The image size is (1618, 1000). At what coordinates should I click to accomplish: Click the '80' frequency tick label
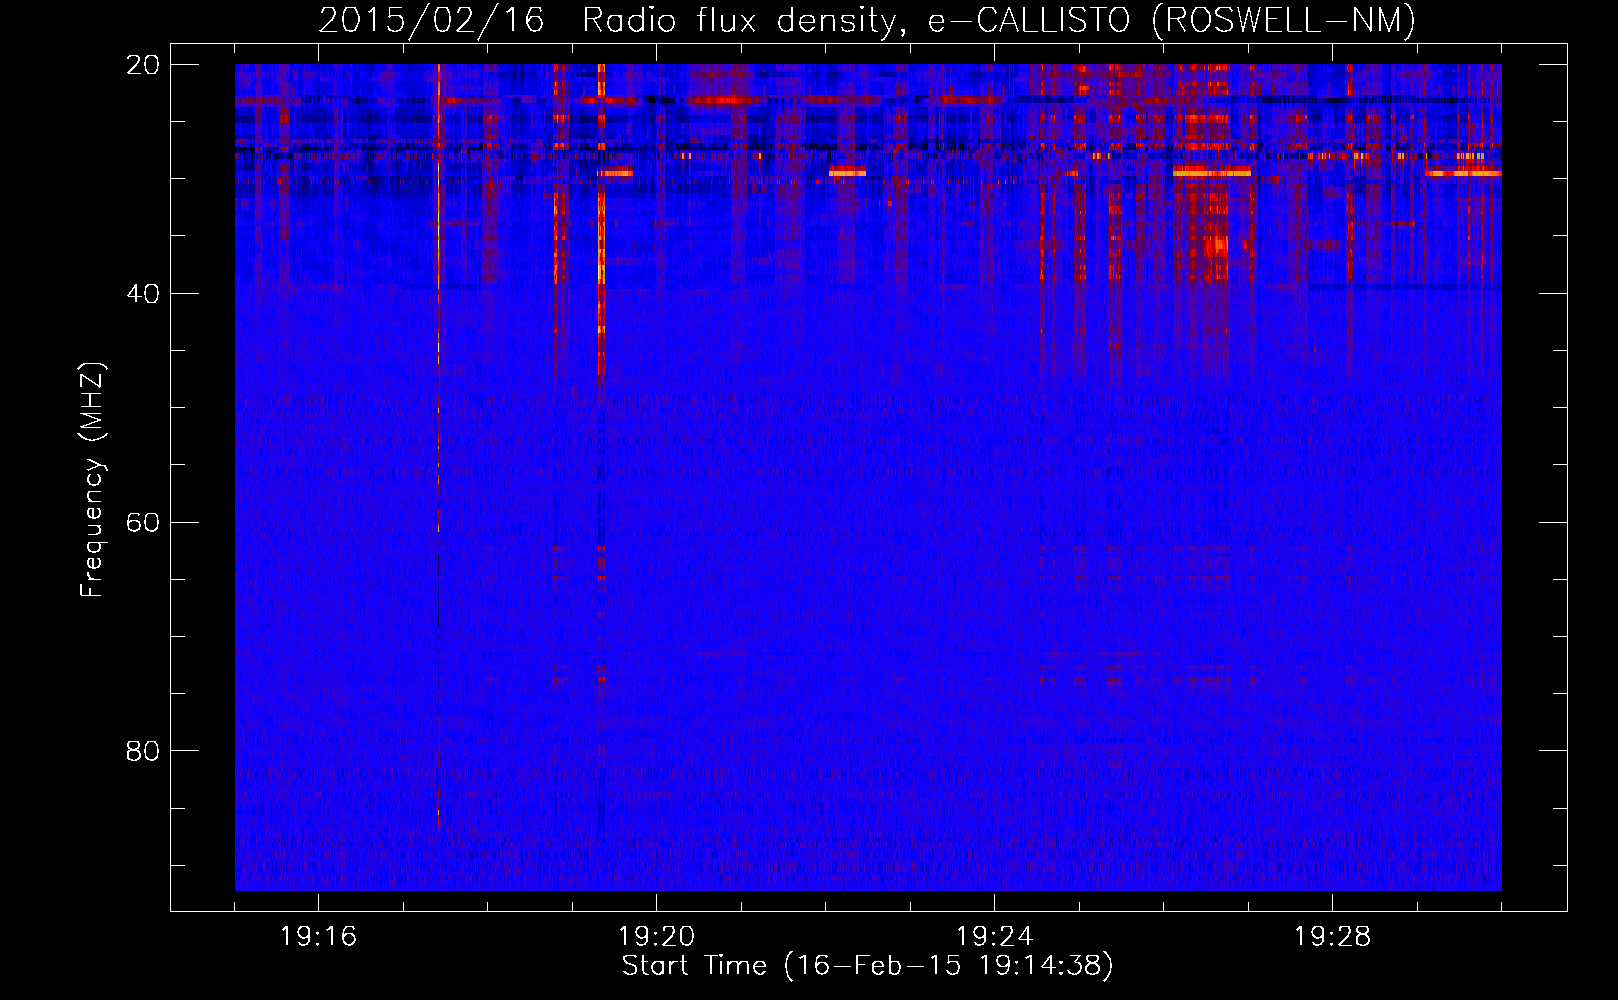pyautogui.click(x=144, y=751)
